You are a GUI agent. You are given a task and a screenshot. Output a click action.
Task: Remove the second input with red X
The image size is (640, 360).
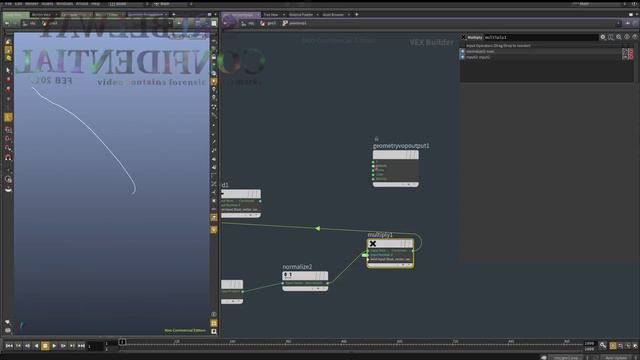tap(631, 57)
